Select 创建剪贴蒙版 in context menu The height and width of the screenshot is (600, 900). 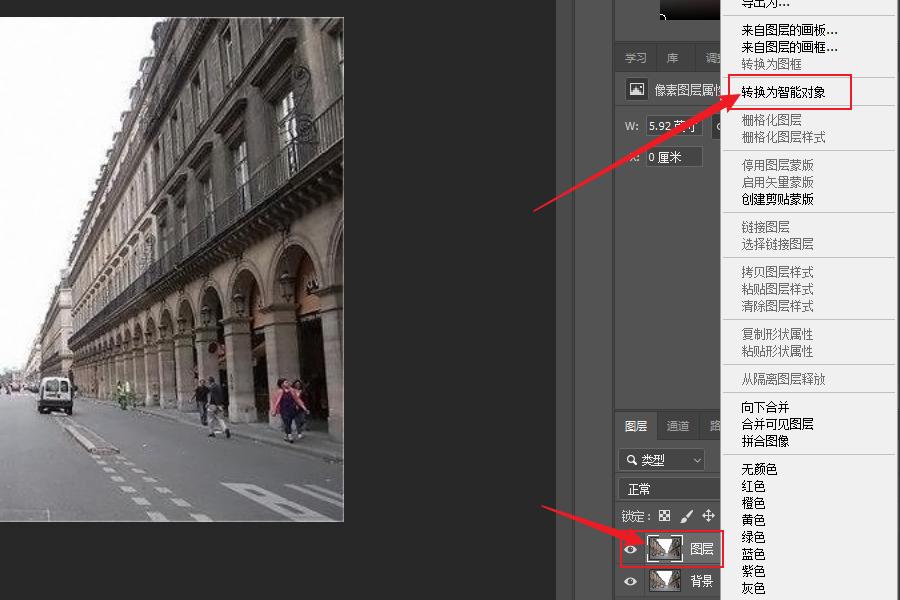(x=777, y=199)
